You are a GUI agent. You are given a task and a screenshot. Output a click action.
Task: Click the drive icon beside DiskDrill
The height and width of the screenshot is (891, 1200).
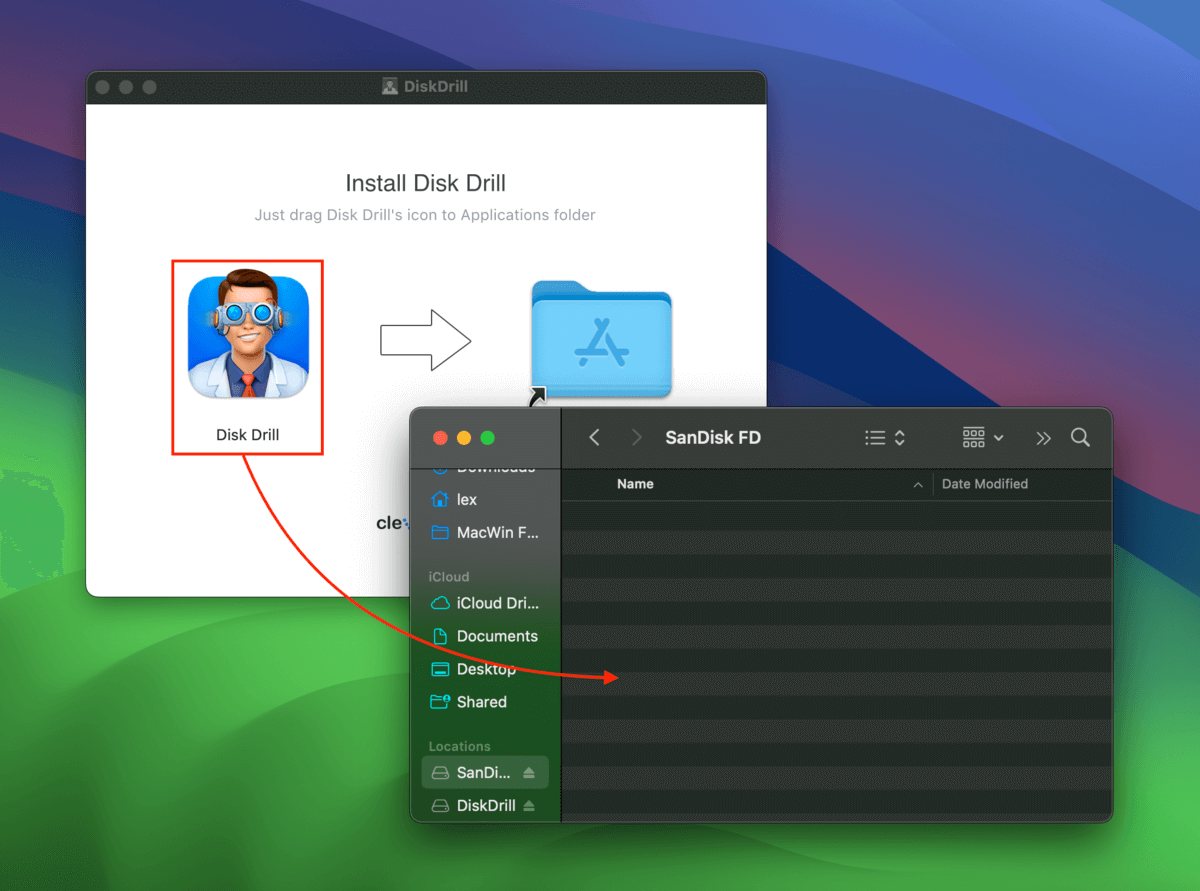coord(439,806)
